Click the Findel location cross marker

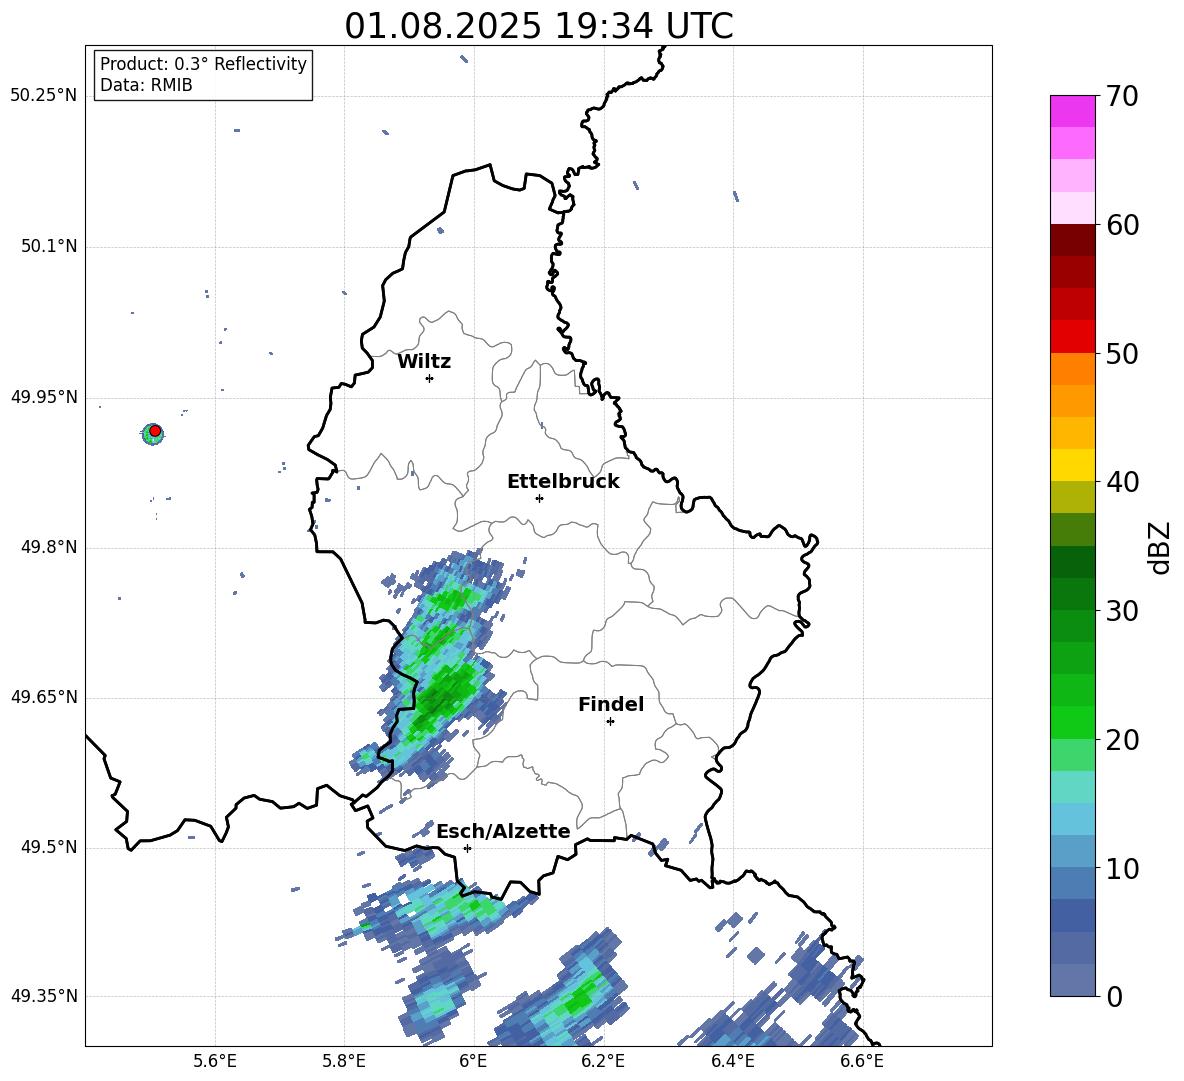coord(610,722)
